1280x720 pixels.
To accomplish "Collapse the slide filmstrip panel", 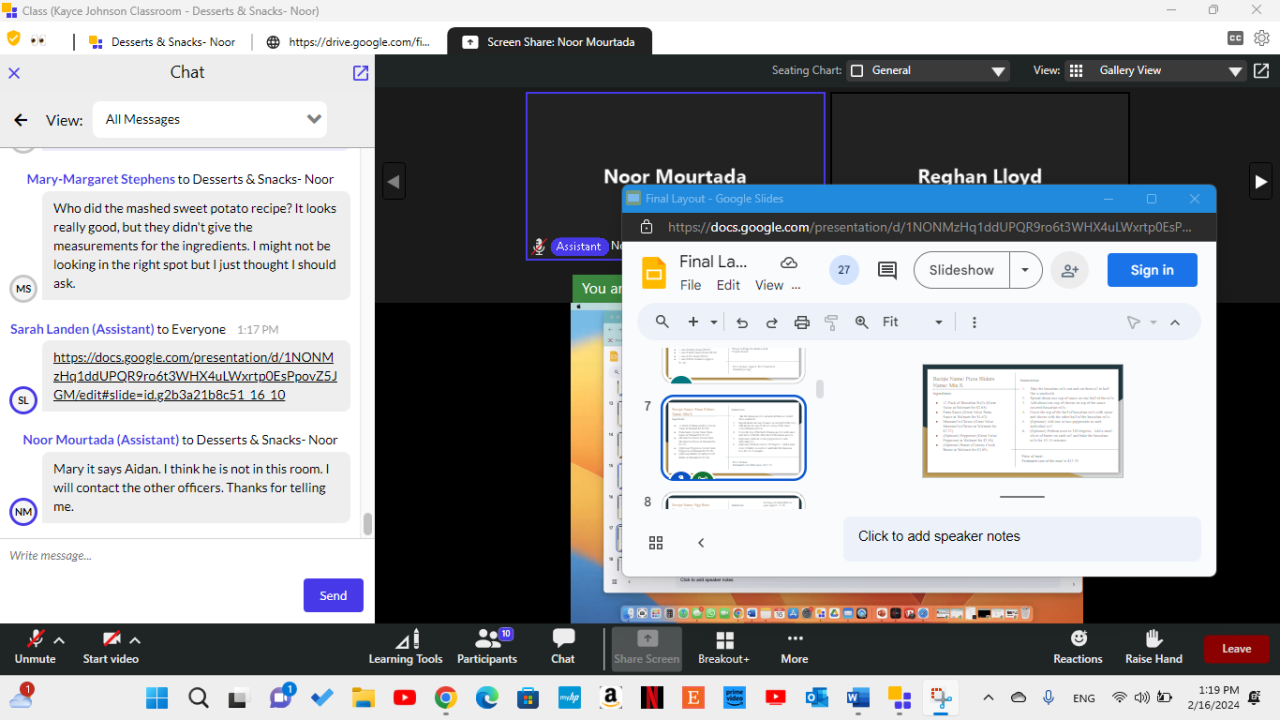I will [701, 542].
